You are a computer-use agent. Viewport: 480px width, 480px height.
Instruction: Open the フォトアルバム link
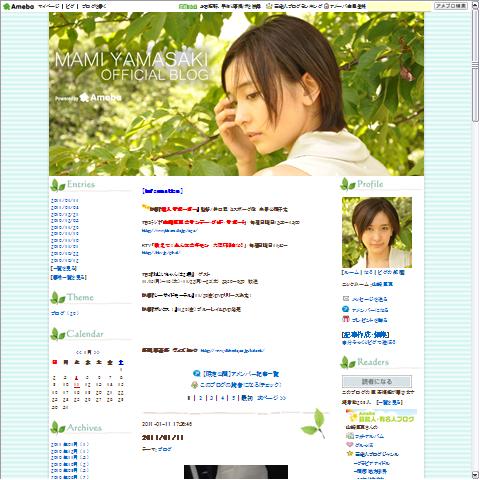(x=369, y=436)
